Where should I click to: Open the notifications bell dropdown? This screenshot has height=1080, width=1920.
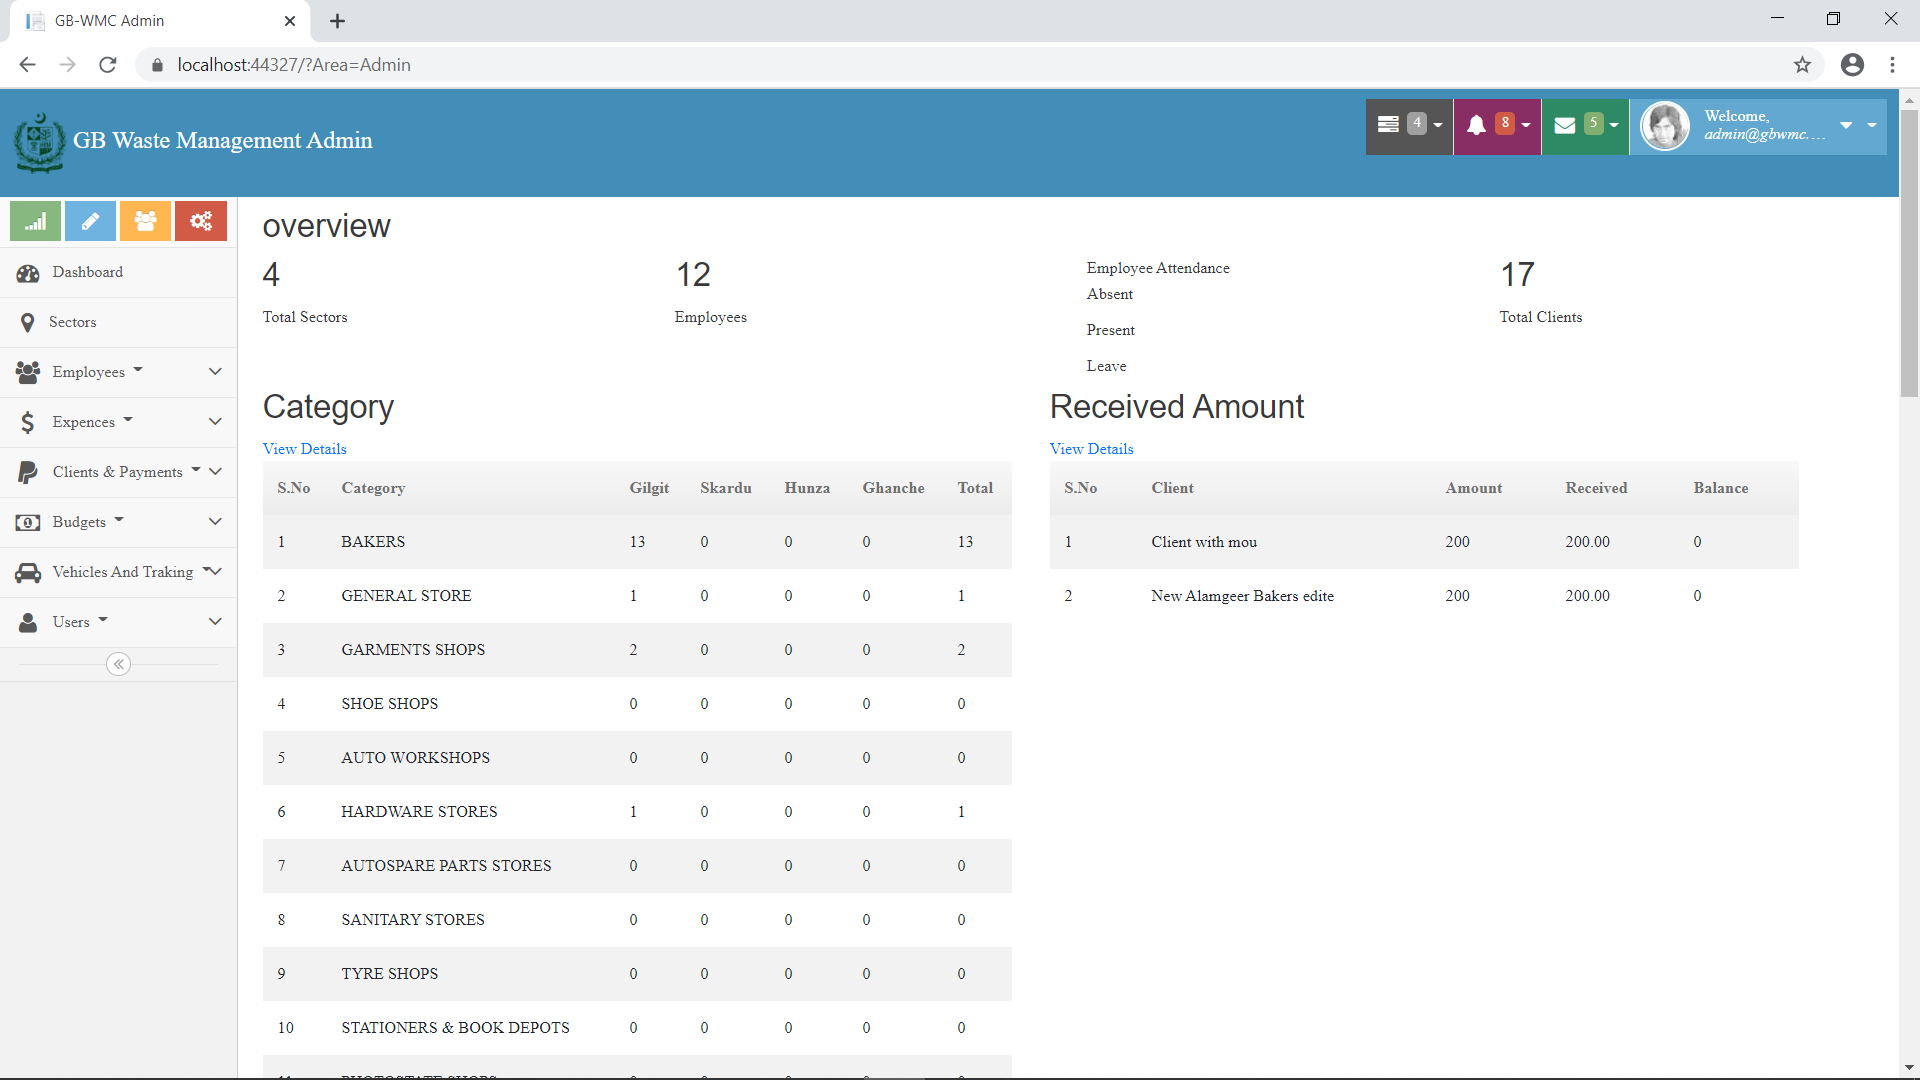[x=1496, y=125]
